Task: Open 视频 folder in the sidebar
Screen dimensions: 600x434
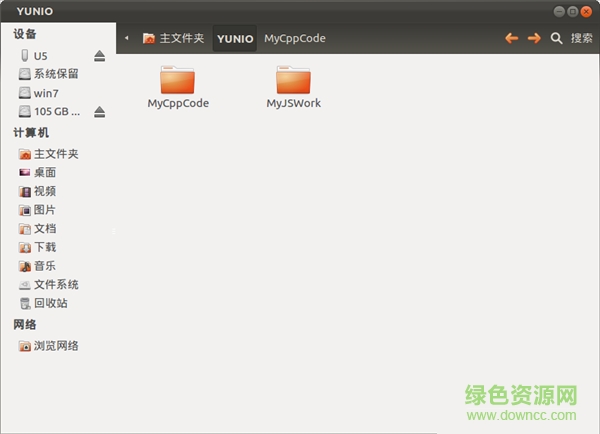Action: click(45, 191)
